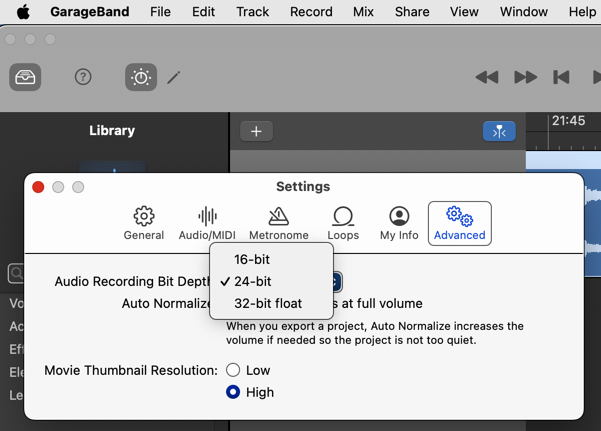Open the Loops settings tab

click(x=343, y=223)
